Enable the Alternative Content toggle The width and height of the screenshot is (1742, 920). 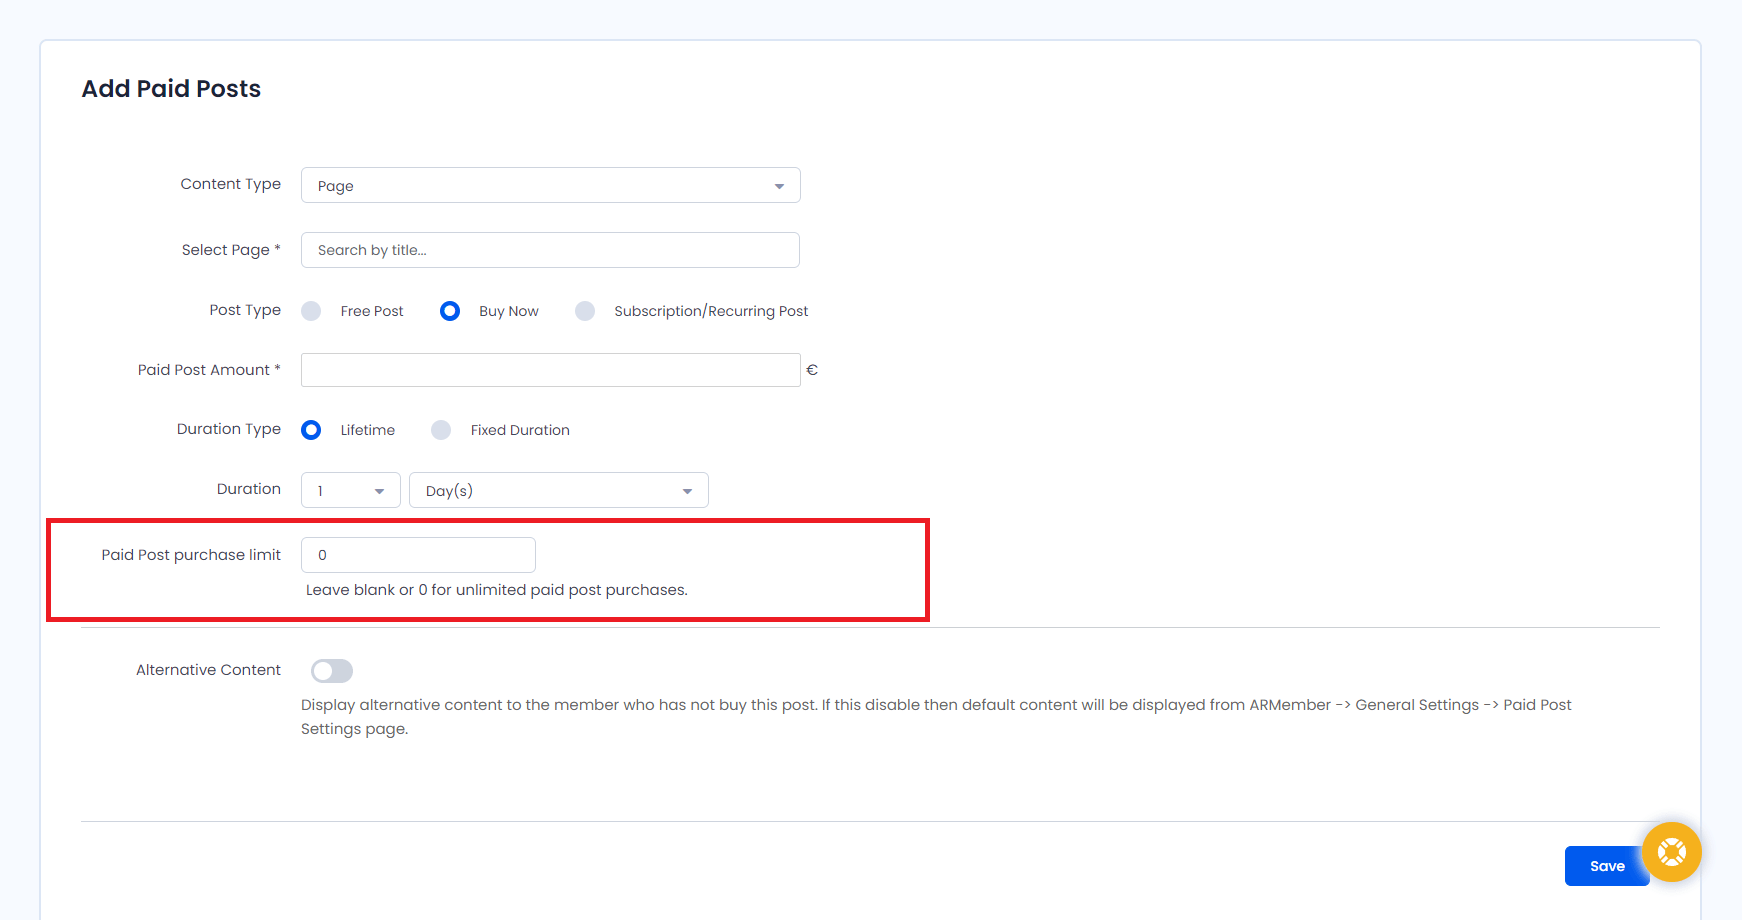[332, 671]
